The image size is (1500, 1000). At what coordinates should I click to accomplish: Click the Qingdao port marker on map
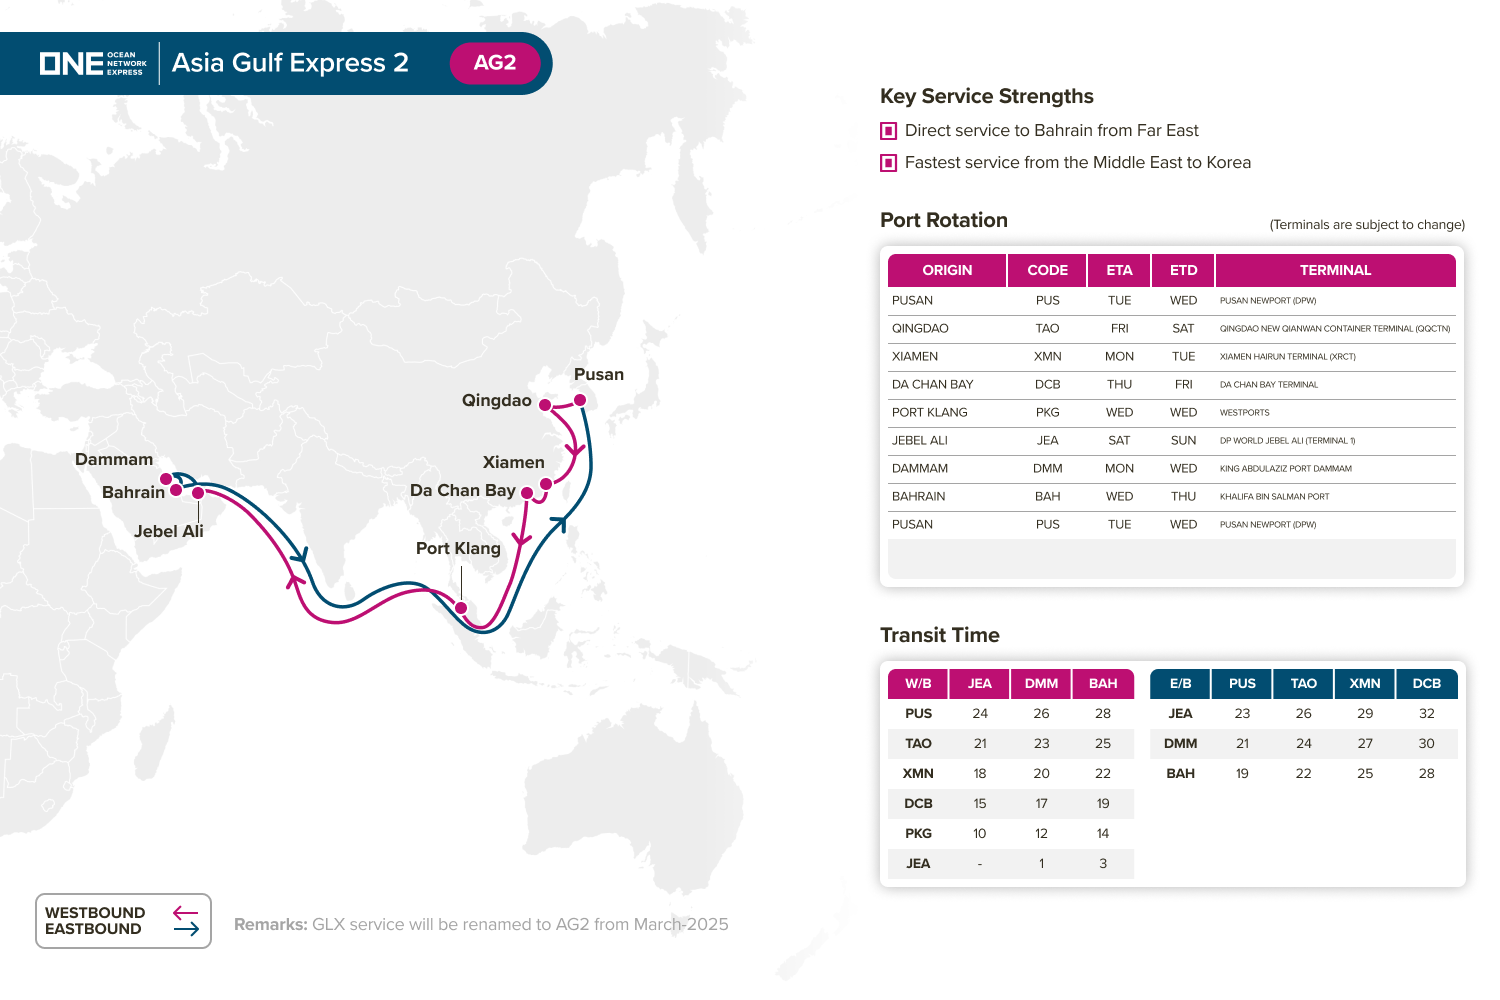coord(545,405)
